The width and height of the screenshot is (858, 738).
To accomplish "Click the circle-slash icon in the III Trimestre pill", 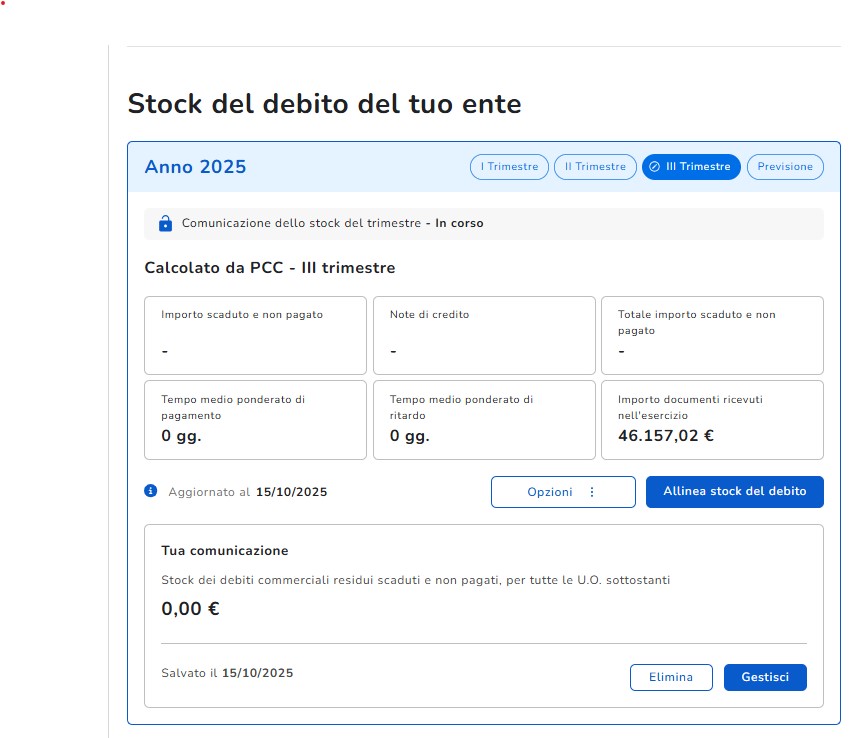I will (655, 167).
